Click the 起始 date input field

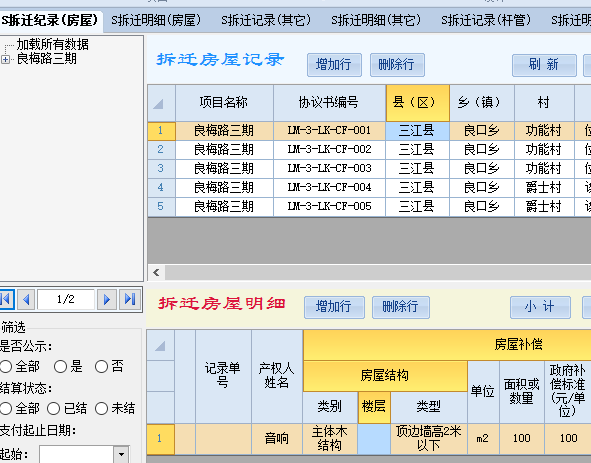click(77, 454)
